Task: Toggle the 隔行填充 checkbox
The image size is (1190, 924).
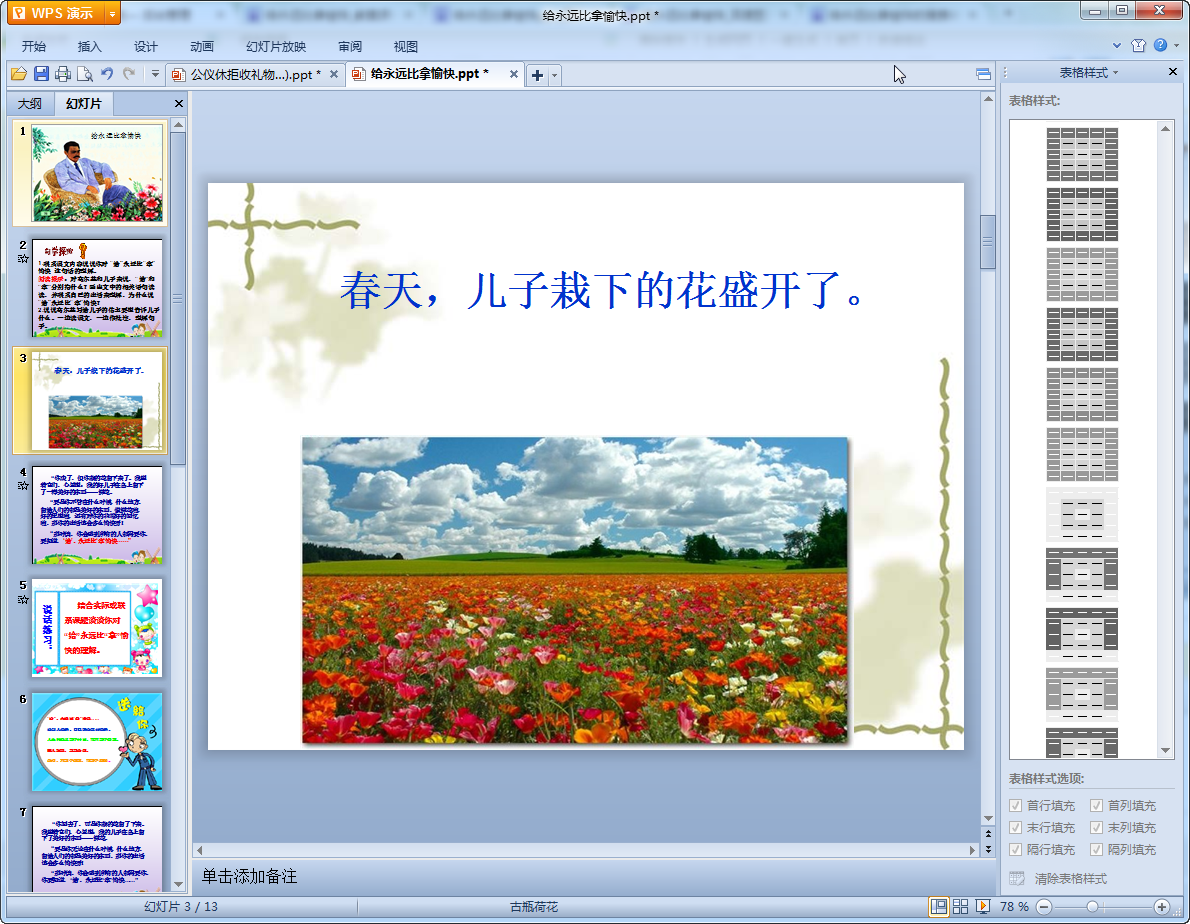Action: coord(1016,849)
